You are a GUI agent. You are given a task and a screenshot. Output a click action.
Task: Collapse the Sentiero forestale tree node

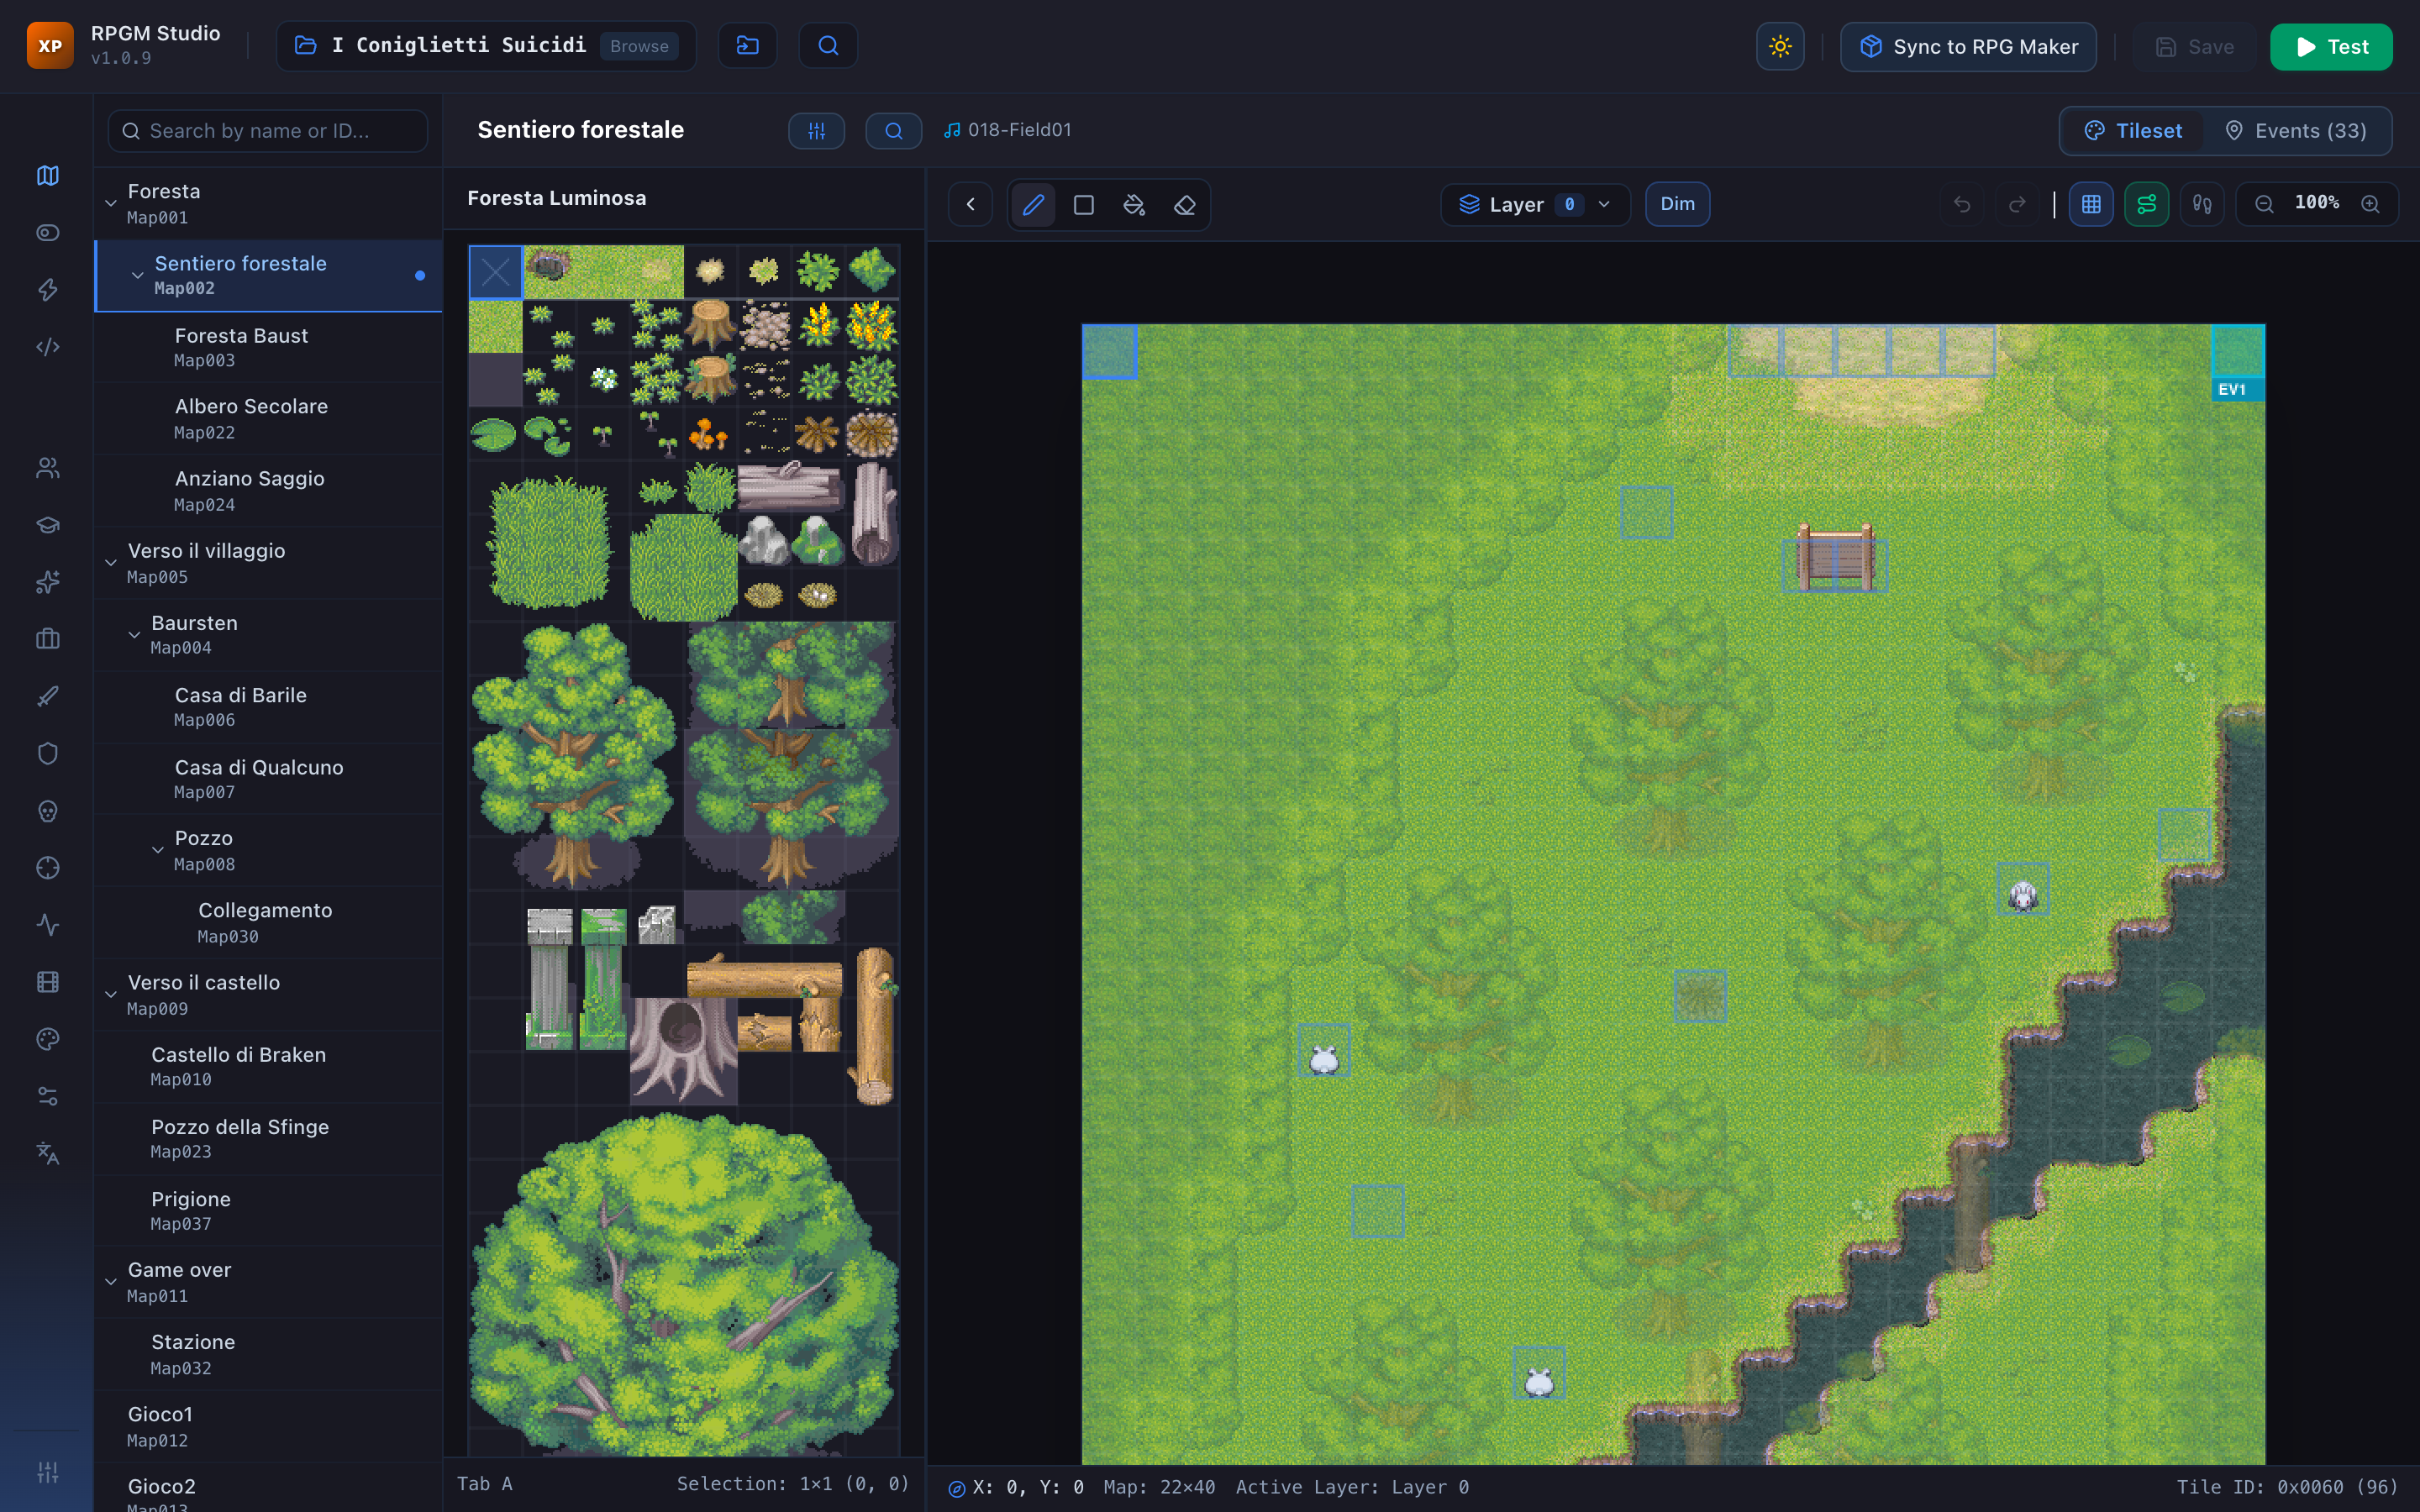pyautogui.click(x=137, y=275)
